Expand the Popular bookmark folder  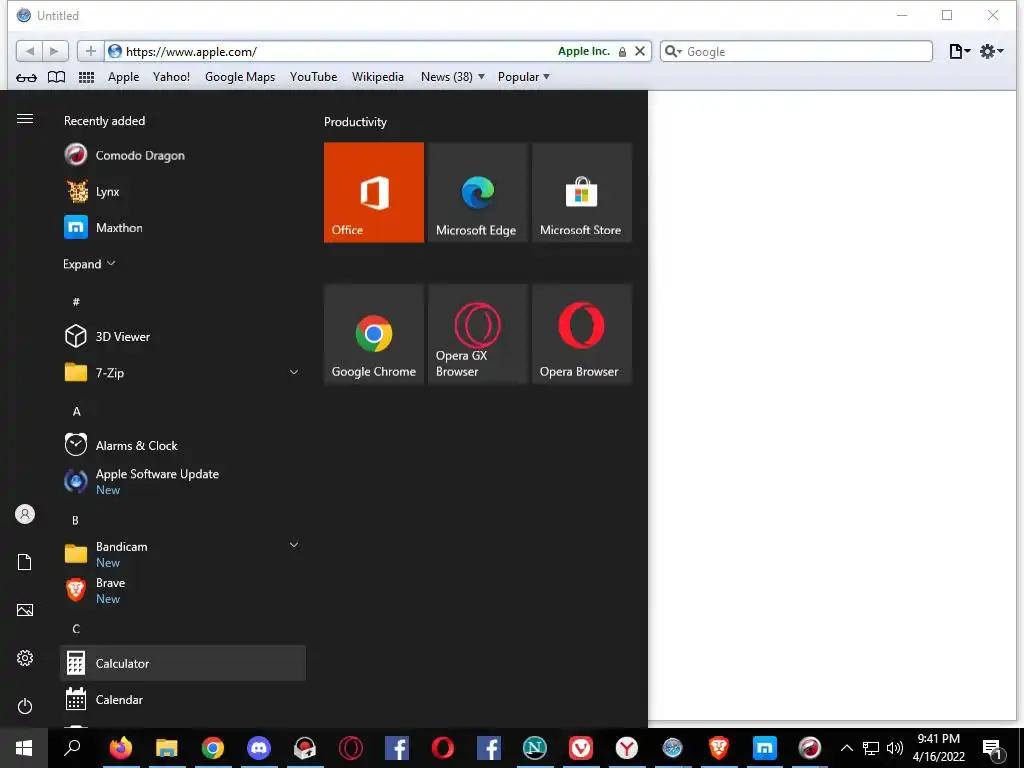[x=524, y=77]
